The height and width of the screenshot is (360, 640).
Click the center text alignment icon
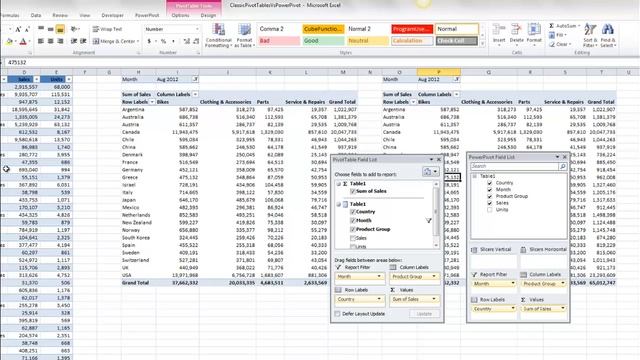coord(51,41)
